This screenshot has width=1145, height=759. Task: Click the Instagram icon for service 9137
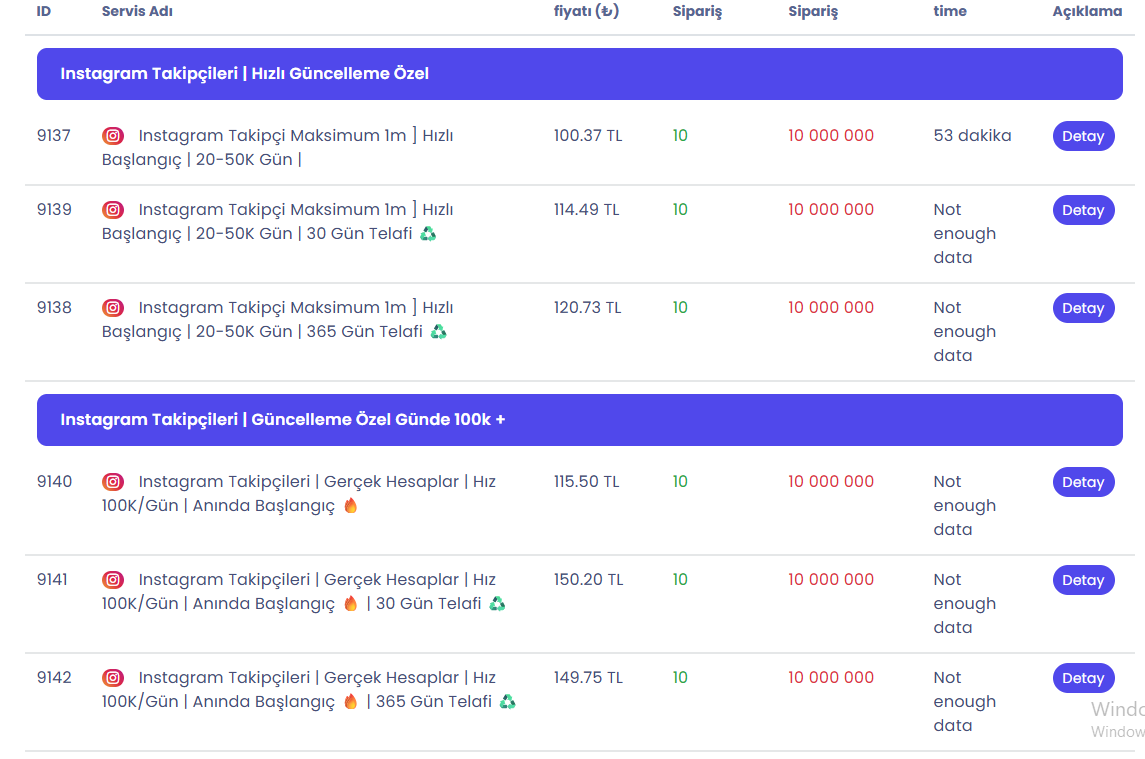pos(112,136)
